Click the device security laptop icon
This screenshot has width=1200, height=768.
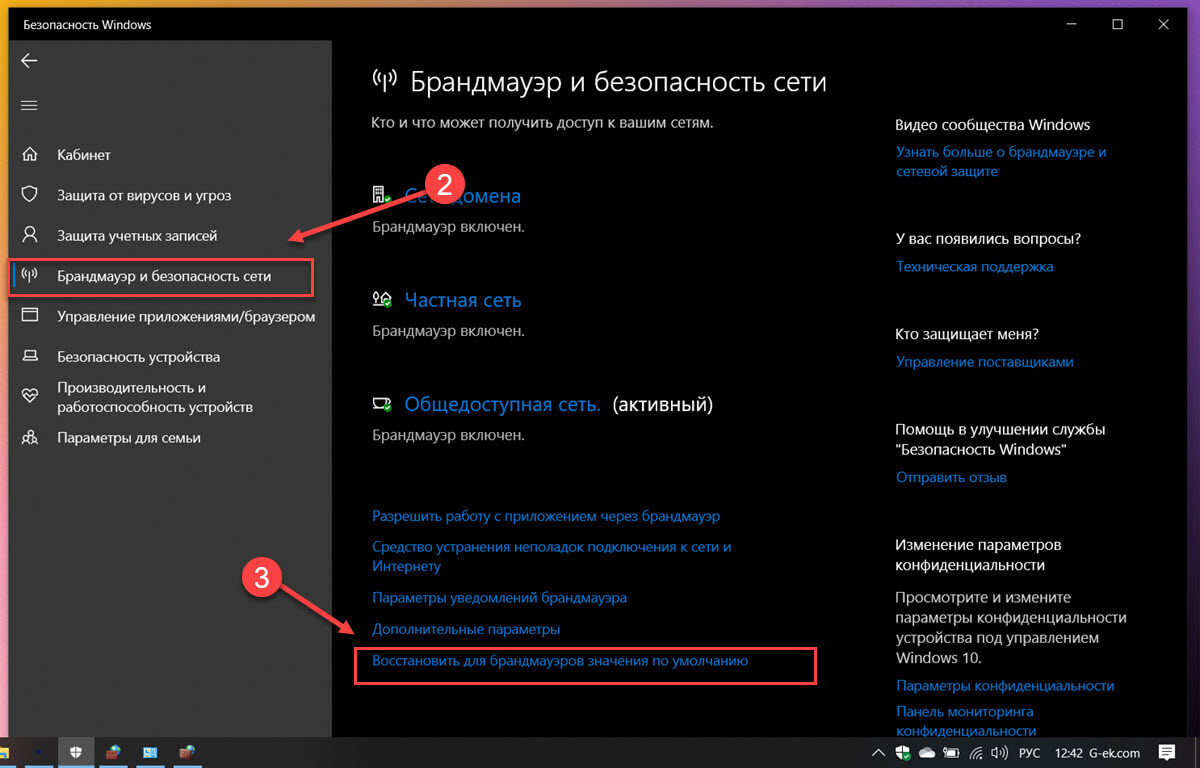coord(30,356)
